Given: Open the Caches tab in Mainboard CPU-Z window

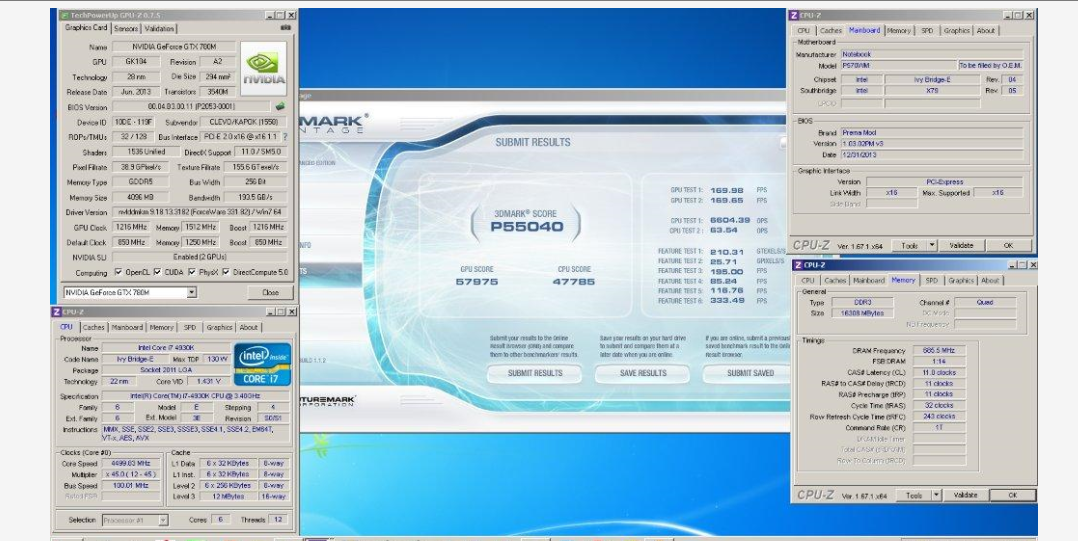Looking at the screenshot, I should (830, 31).
